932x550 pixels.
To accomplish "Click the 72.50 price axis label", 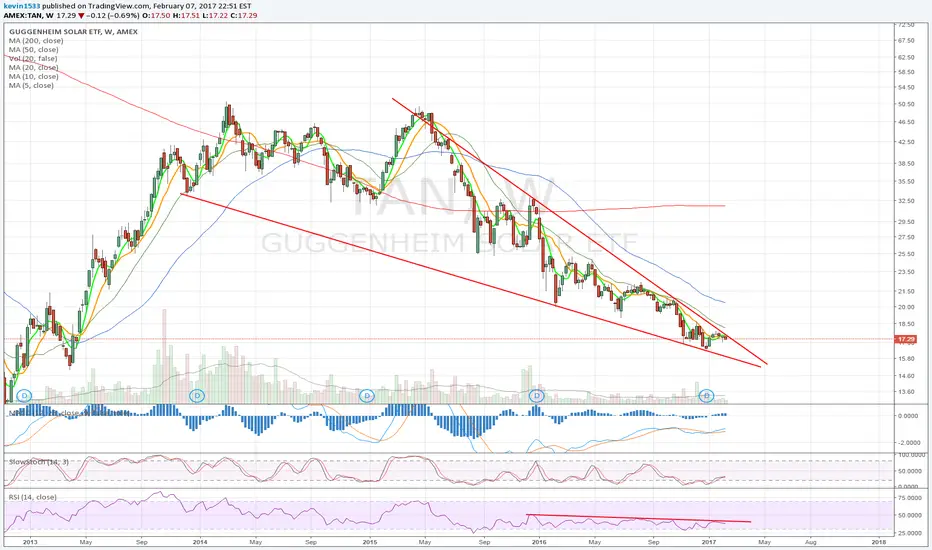I will click(x=906, y=25).
